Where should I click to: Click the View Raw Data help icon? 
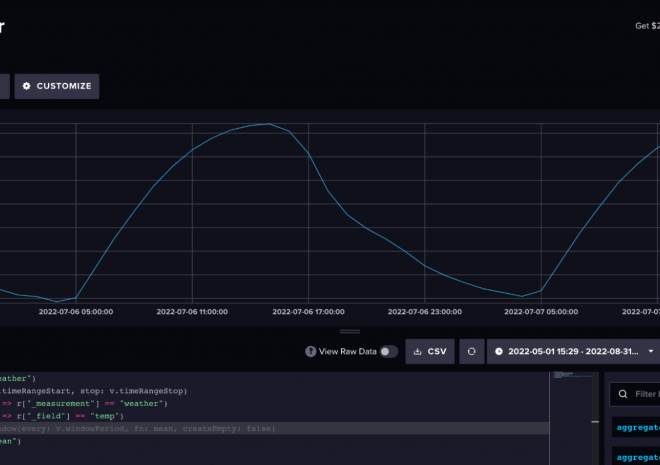click(311, 351)
